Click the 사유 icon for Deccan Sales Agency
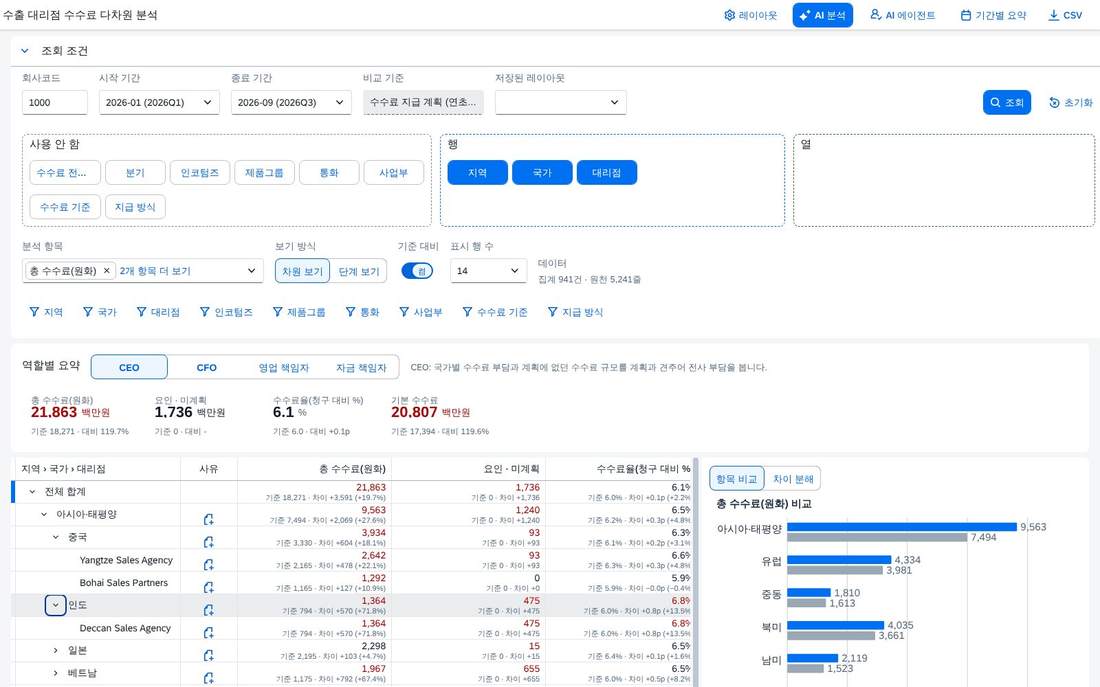Viewport: 1100px width, 687px height. 208,632
